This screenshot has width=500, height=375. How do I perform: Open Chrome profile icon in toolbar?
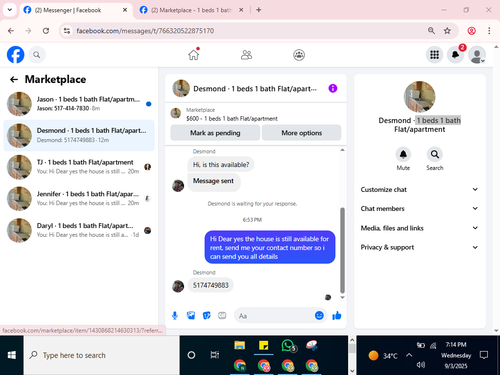(x=471, y=31)
